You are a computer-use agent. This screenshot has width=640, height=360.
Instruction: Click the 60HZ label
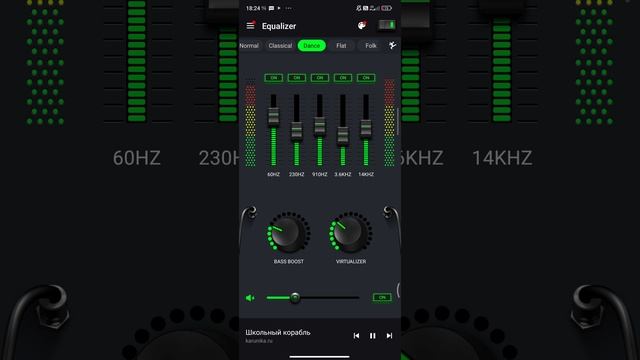tap(273, 174)
